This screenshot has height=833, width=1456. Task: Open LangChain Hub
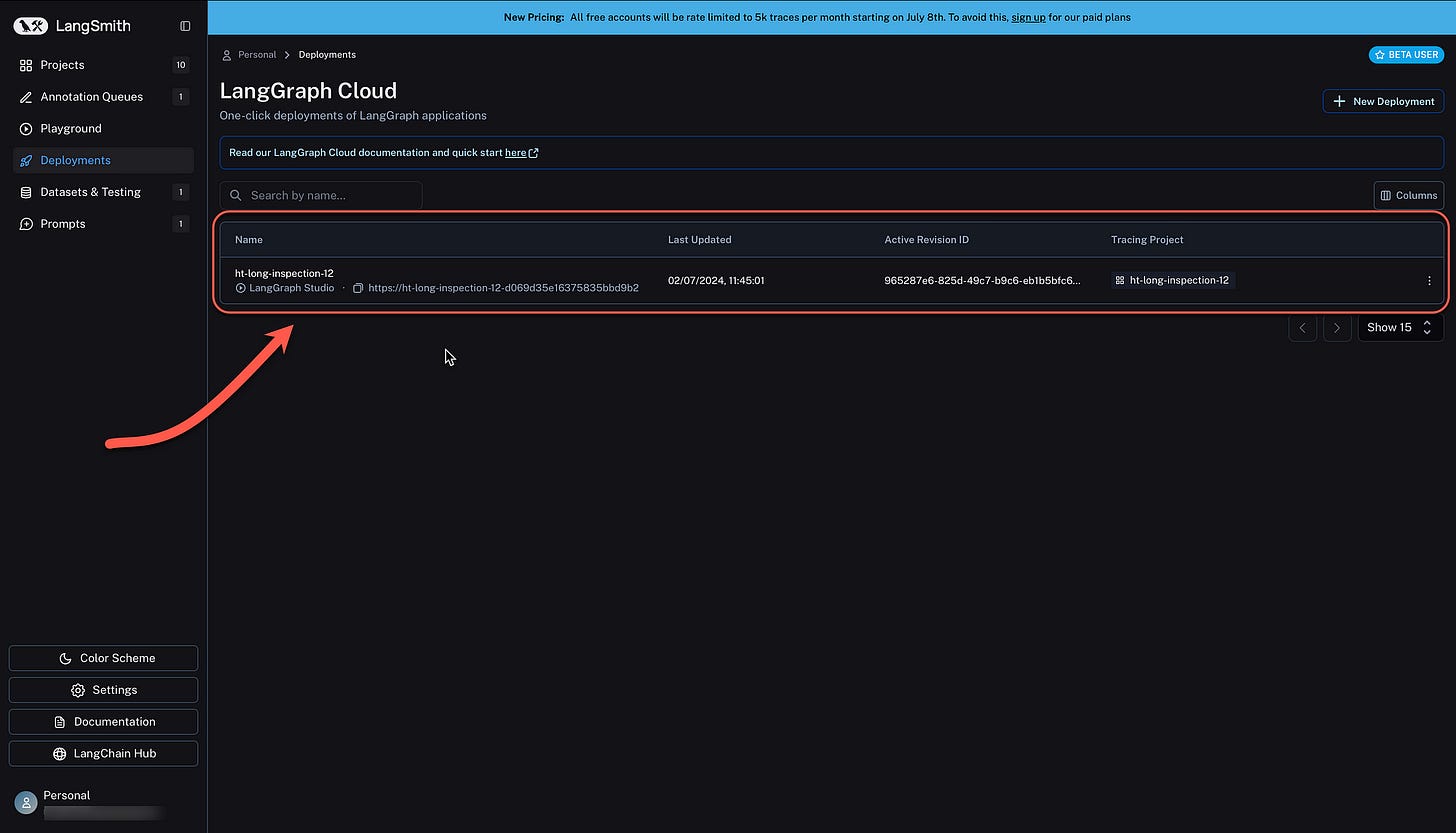(103, 753)
